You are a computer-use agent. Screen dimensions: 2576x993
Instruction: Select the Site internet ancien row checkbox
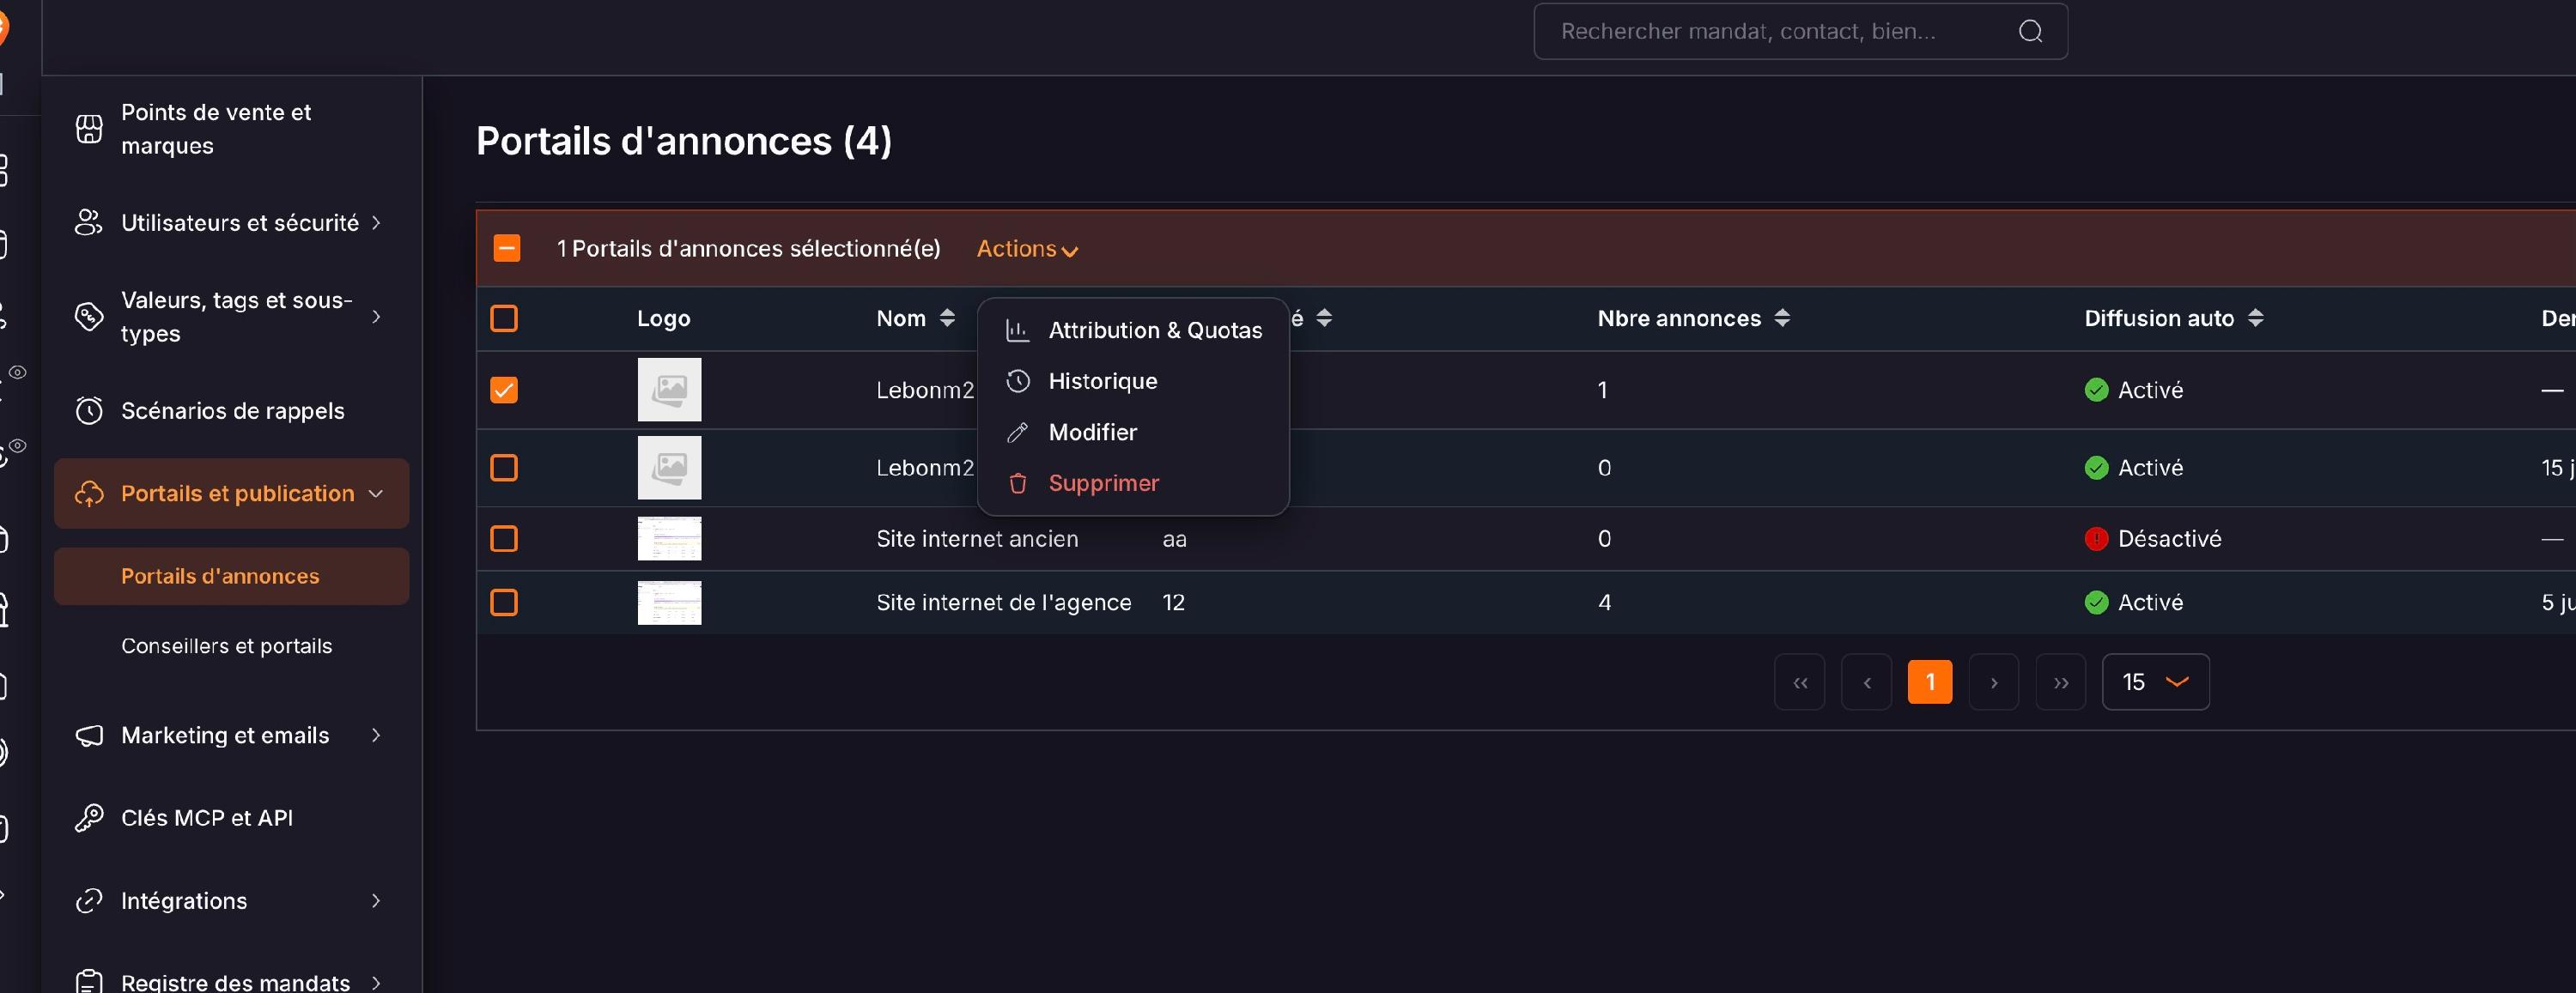tap(504, 539)
